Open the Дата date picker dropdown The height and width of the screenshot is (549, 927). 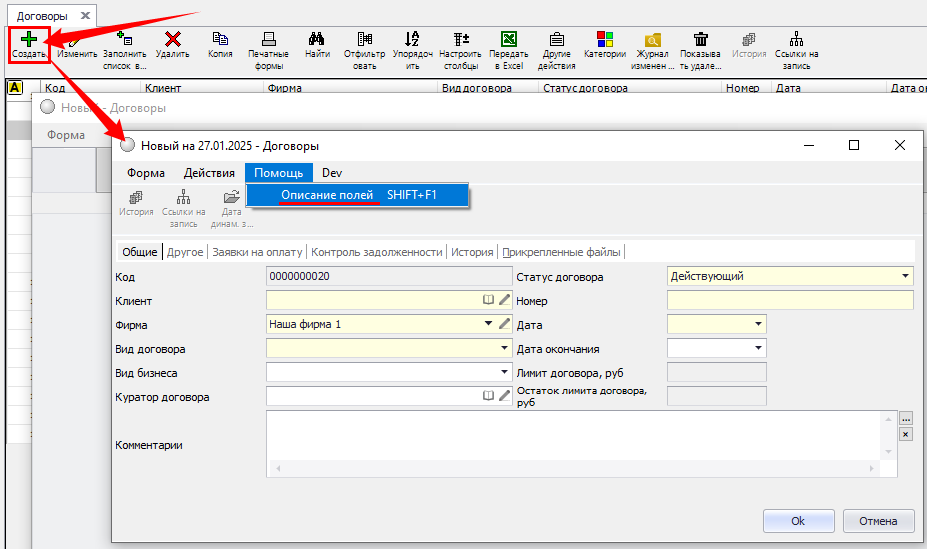758,324
